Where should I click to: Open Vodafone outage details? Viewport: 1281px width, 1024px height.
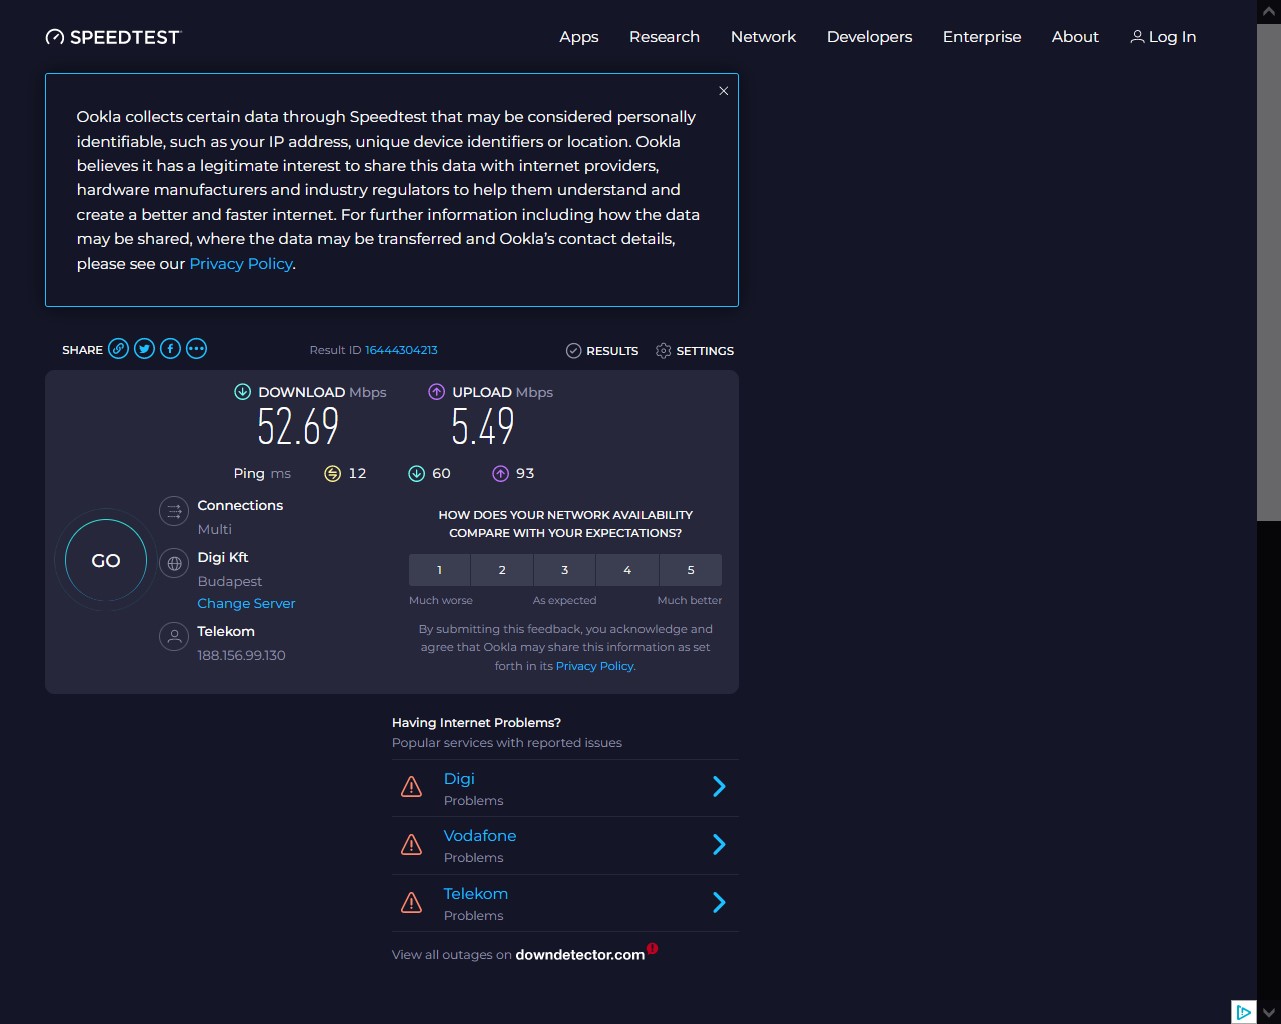480,836
